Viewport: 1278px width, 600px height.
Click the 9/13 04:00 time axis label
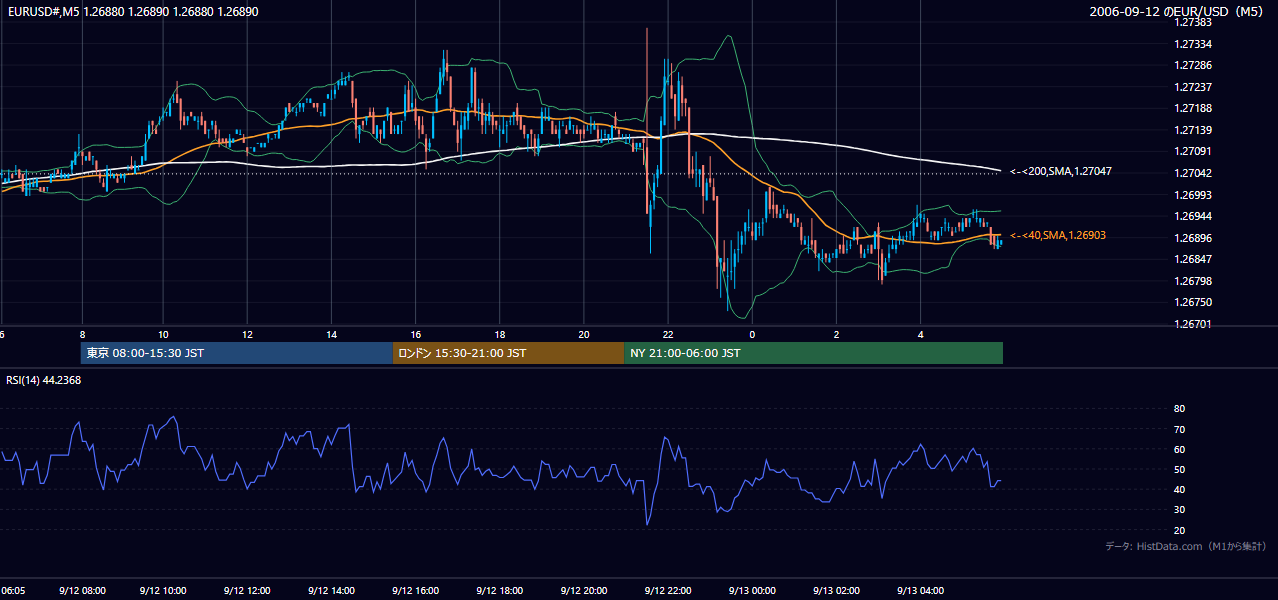click(x=919, y=591)
